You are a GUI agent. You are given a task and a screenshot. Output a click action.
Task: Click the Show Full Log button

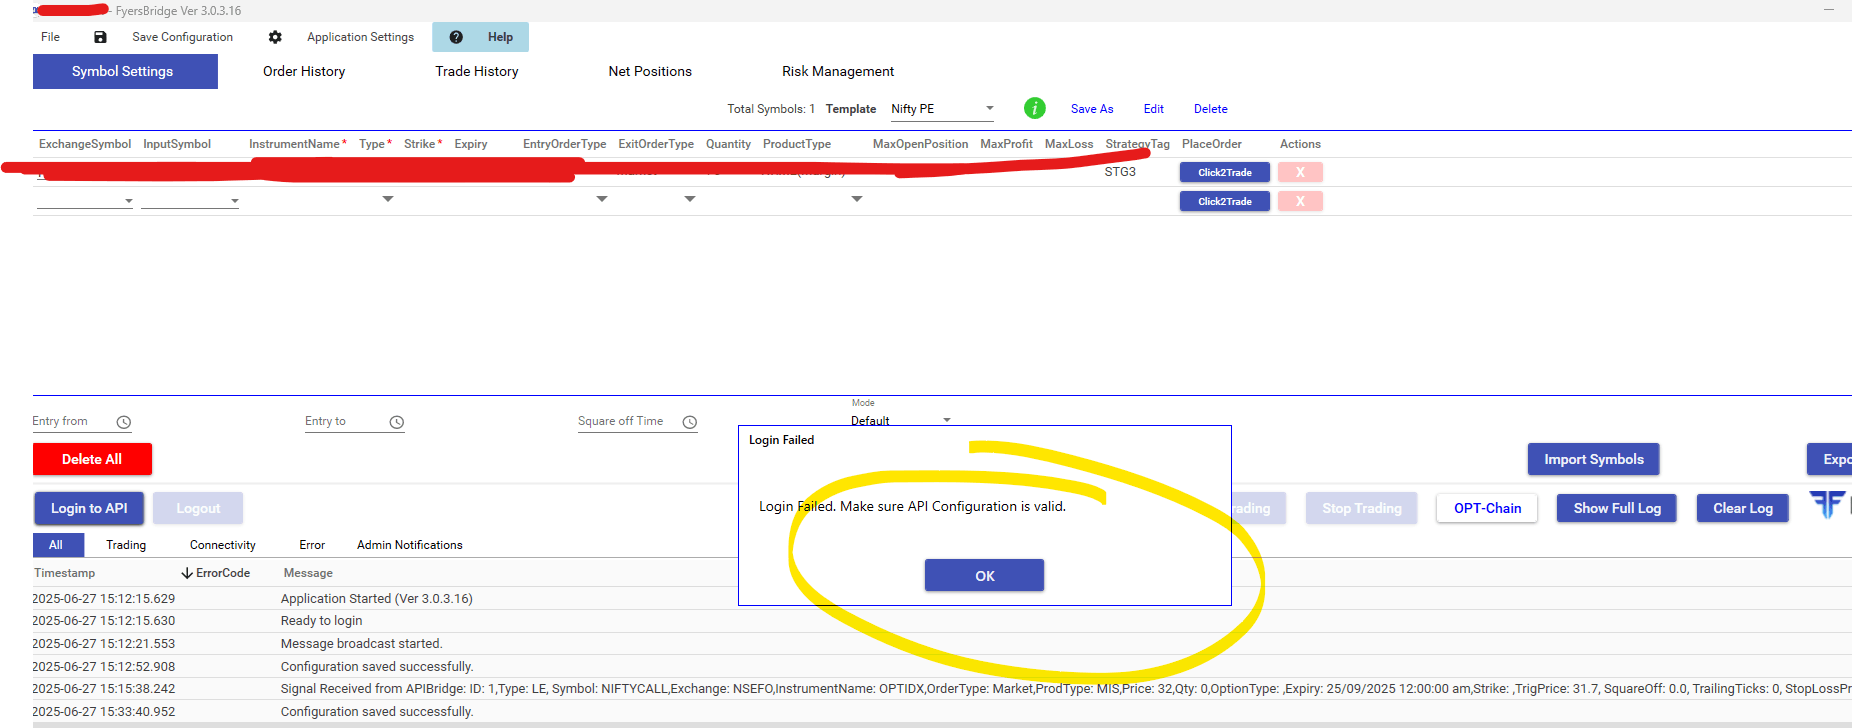tap(1617, 508)
